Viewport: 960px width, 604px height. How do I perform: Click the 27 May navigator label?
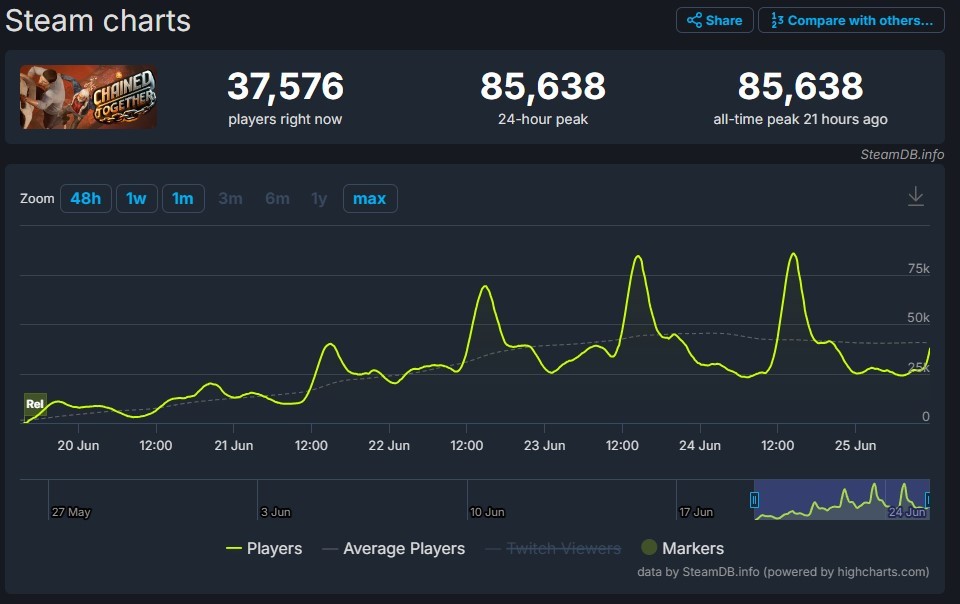click(x=71, y=512)
